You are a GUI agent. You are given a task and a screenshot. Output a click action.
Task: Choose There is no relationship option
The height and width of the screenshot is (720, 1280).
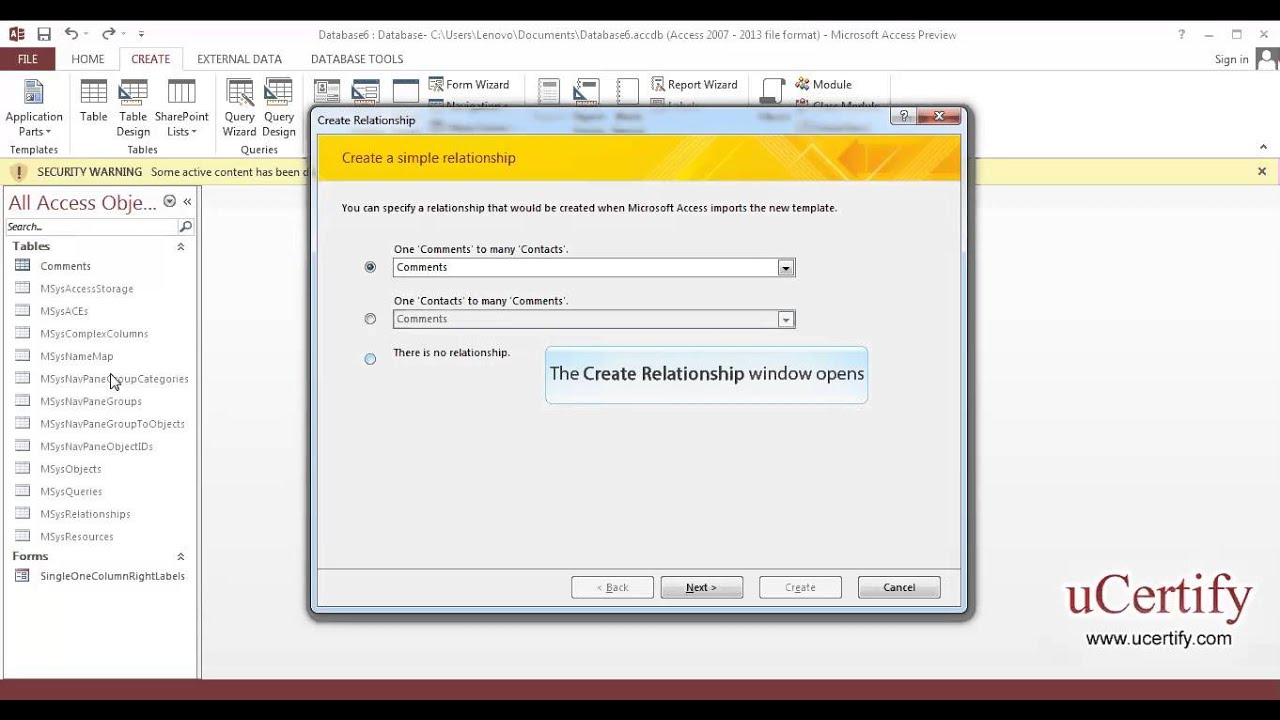[371, 359]
